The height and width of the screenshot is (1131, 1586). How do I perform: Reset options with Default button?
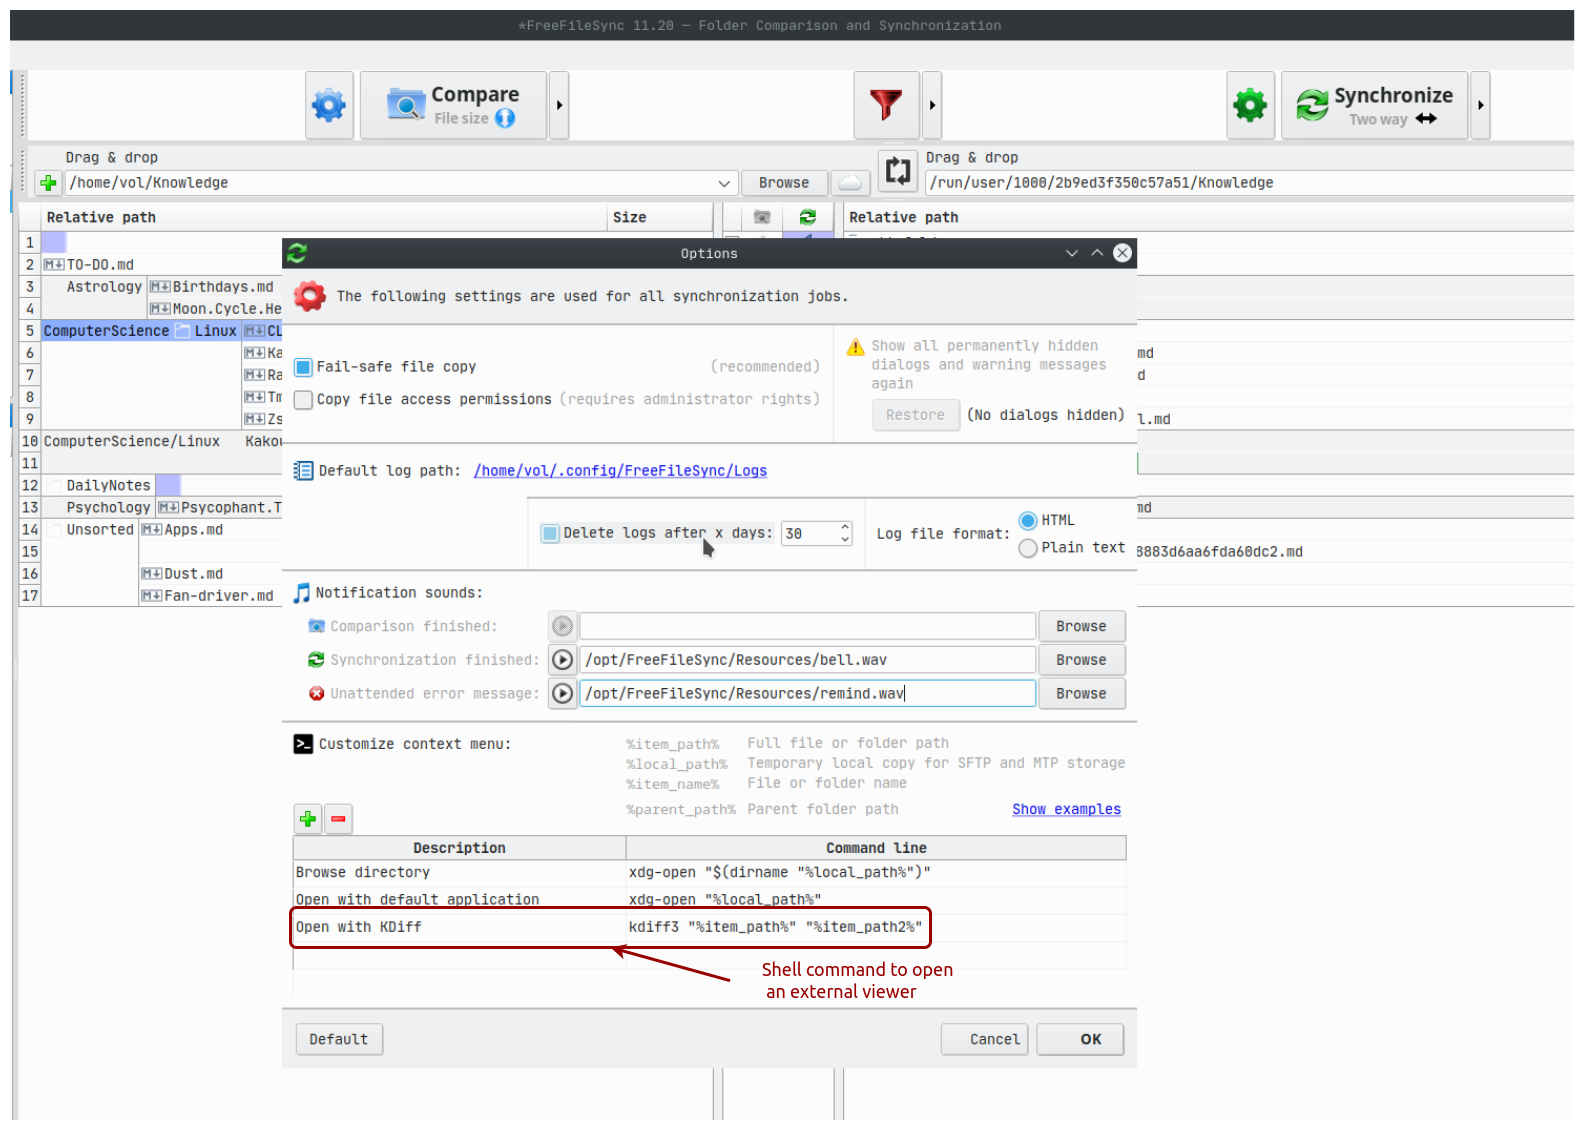tap(339, 1040)
